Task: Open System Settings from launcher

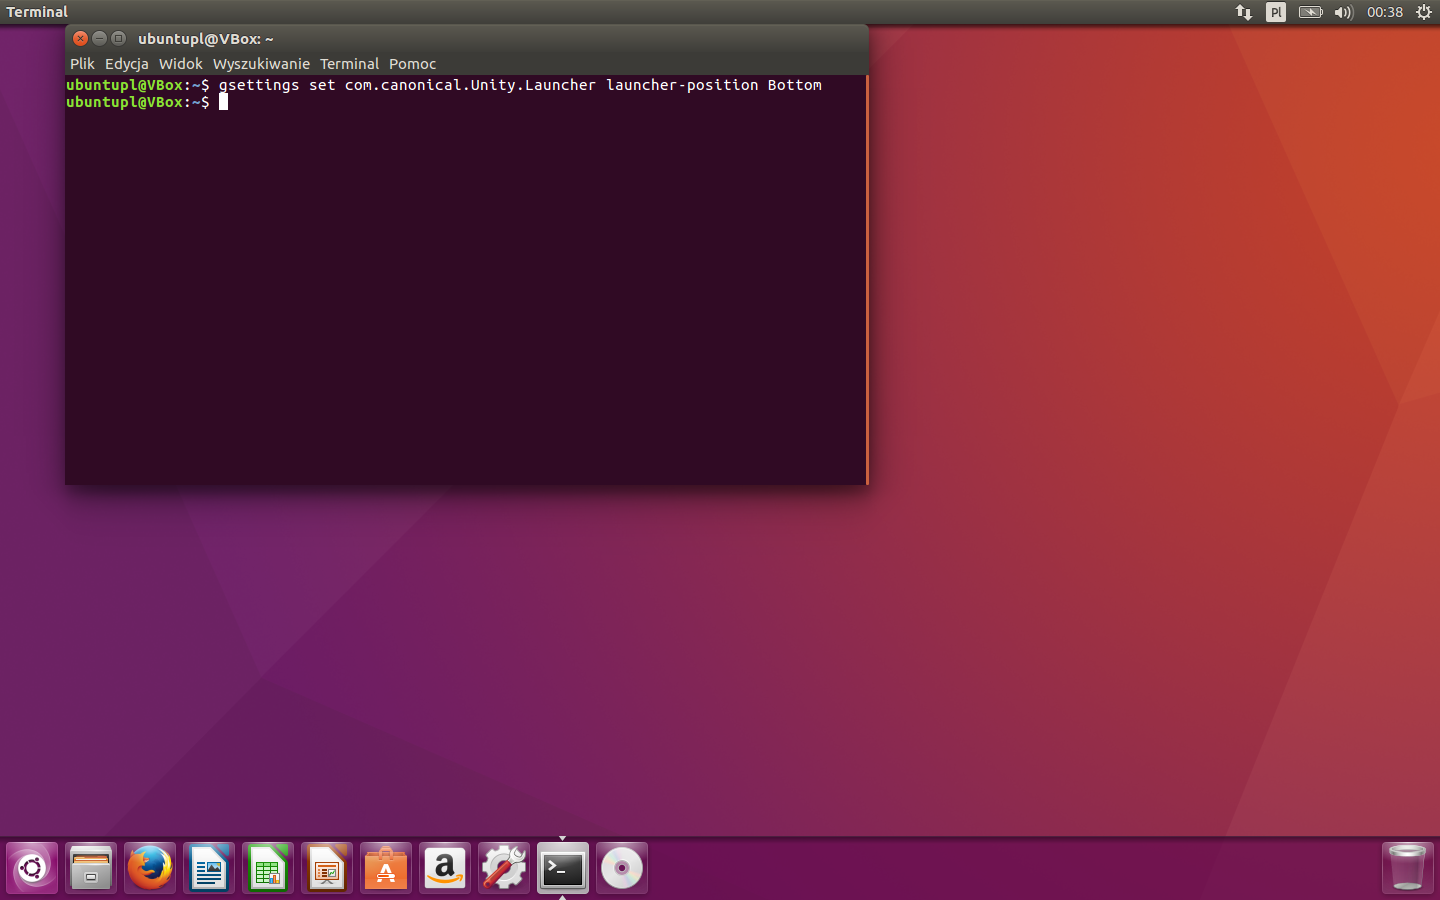Action: pyautogui.click(x=504, y=868)
